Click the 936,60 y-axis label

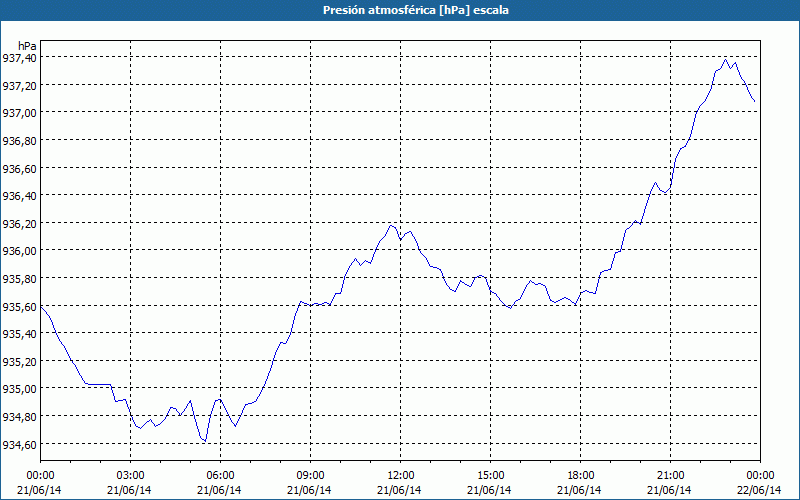[19, 168]
